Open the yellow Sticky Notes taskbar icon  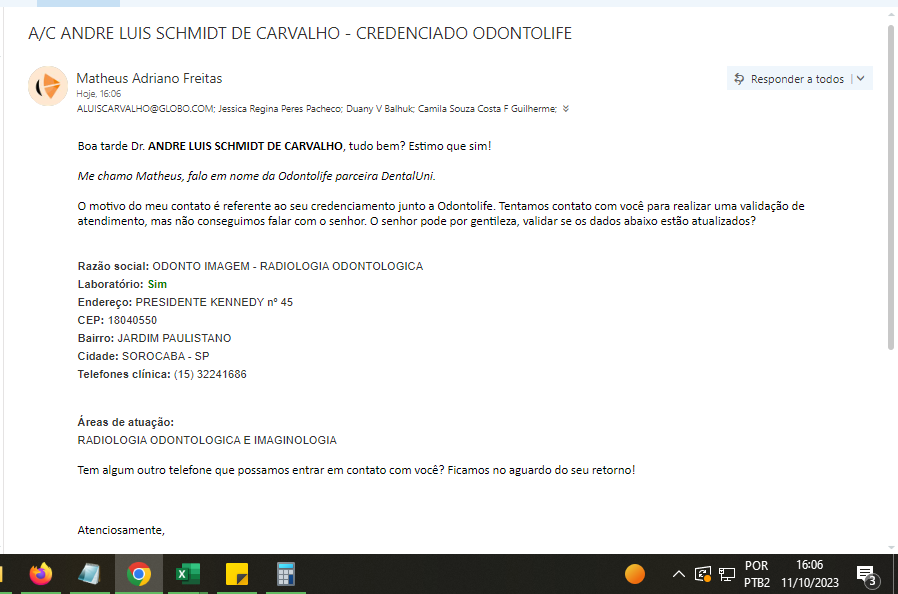(237, 574)
